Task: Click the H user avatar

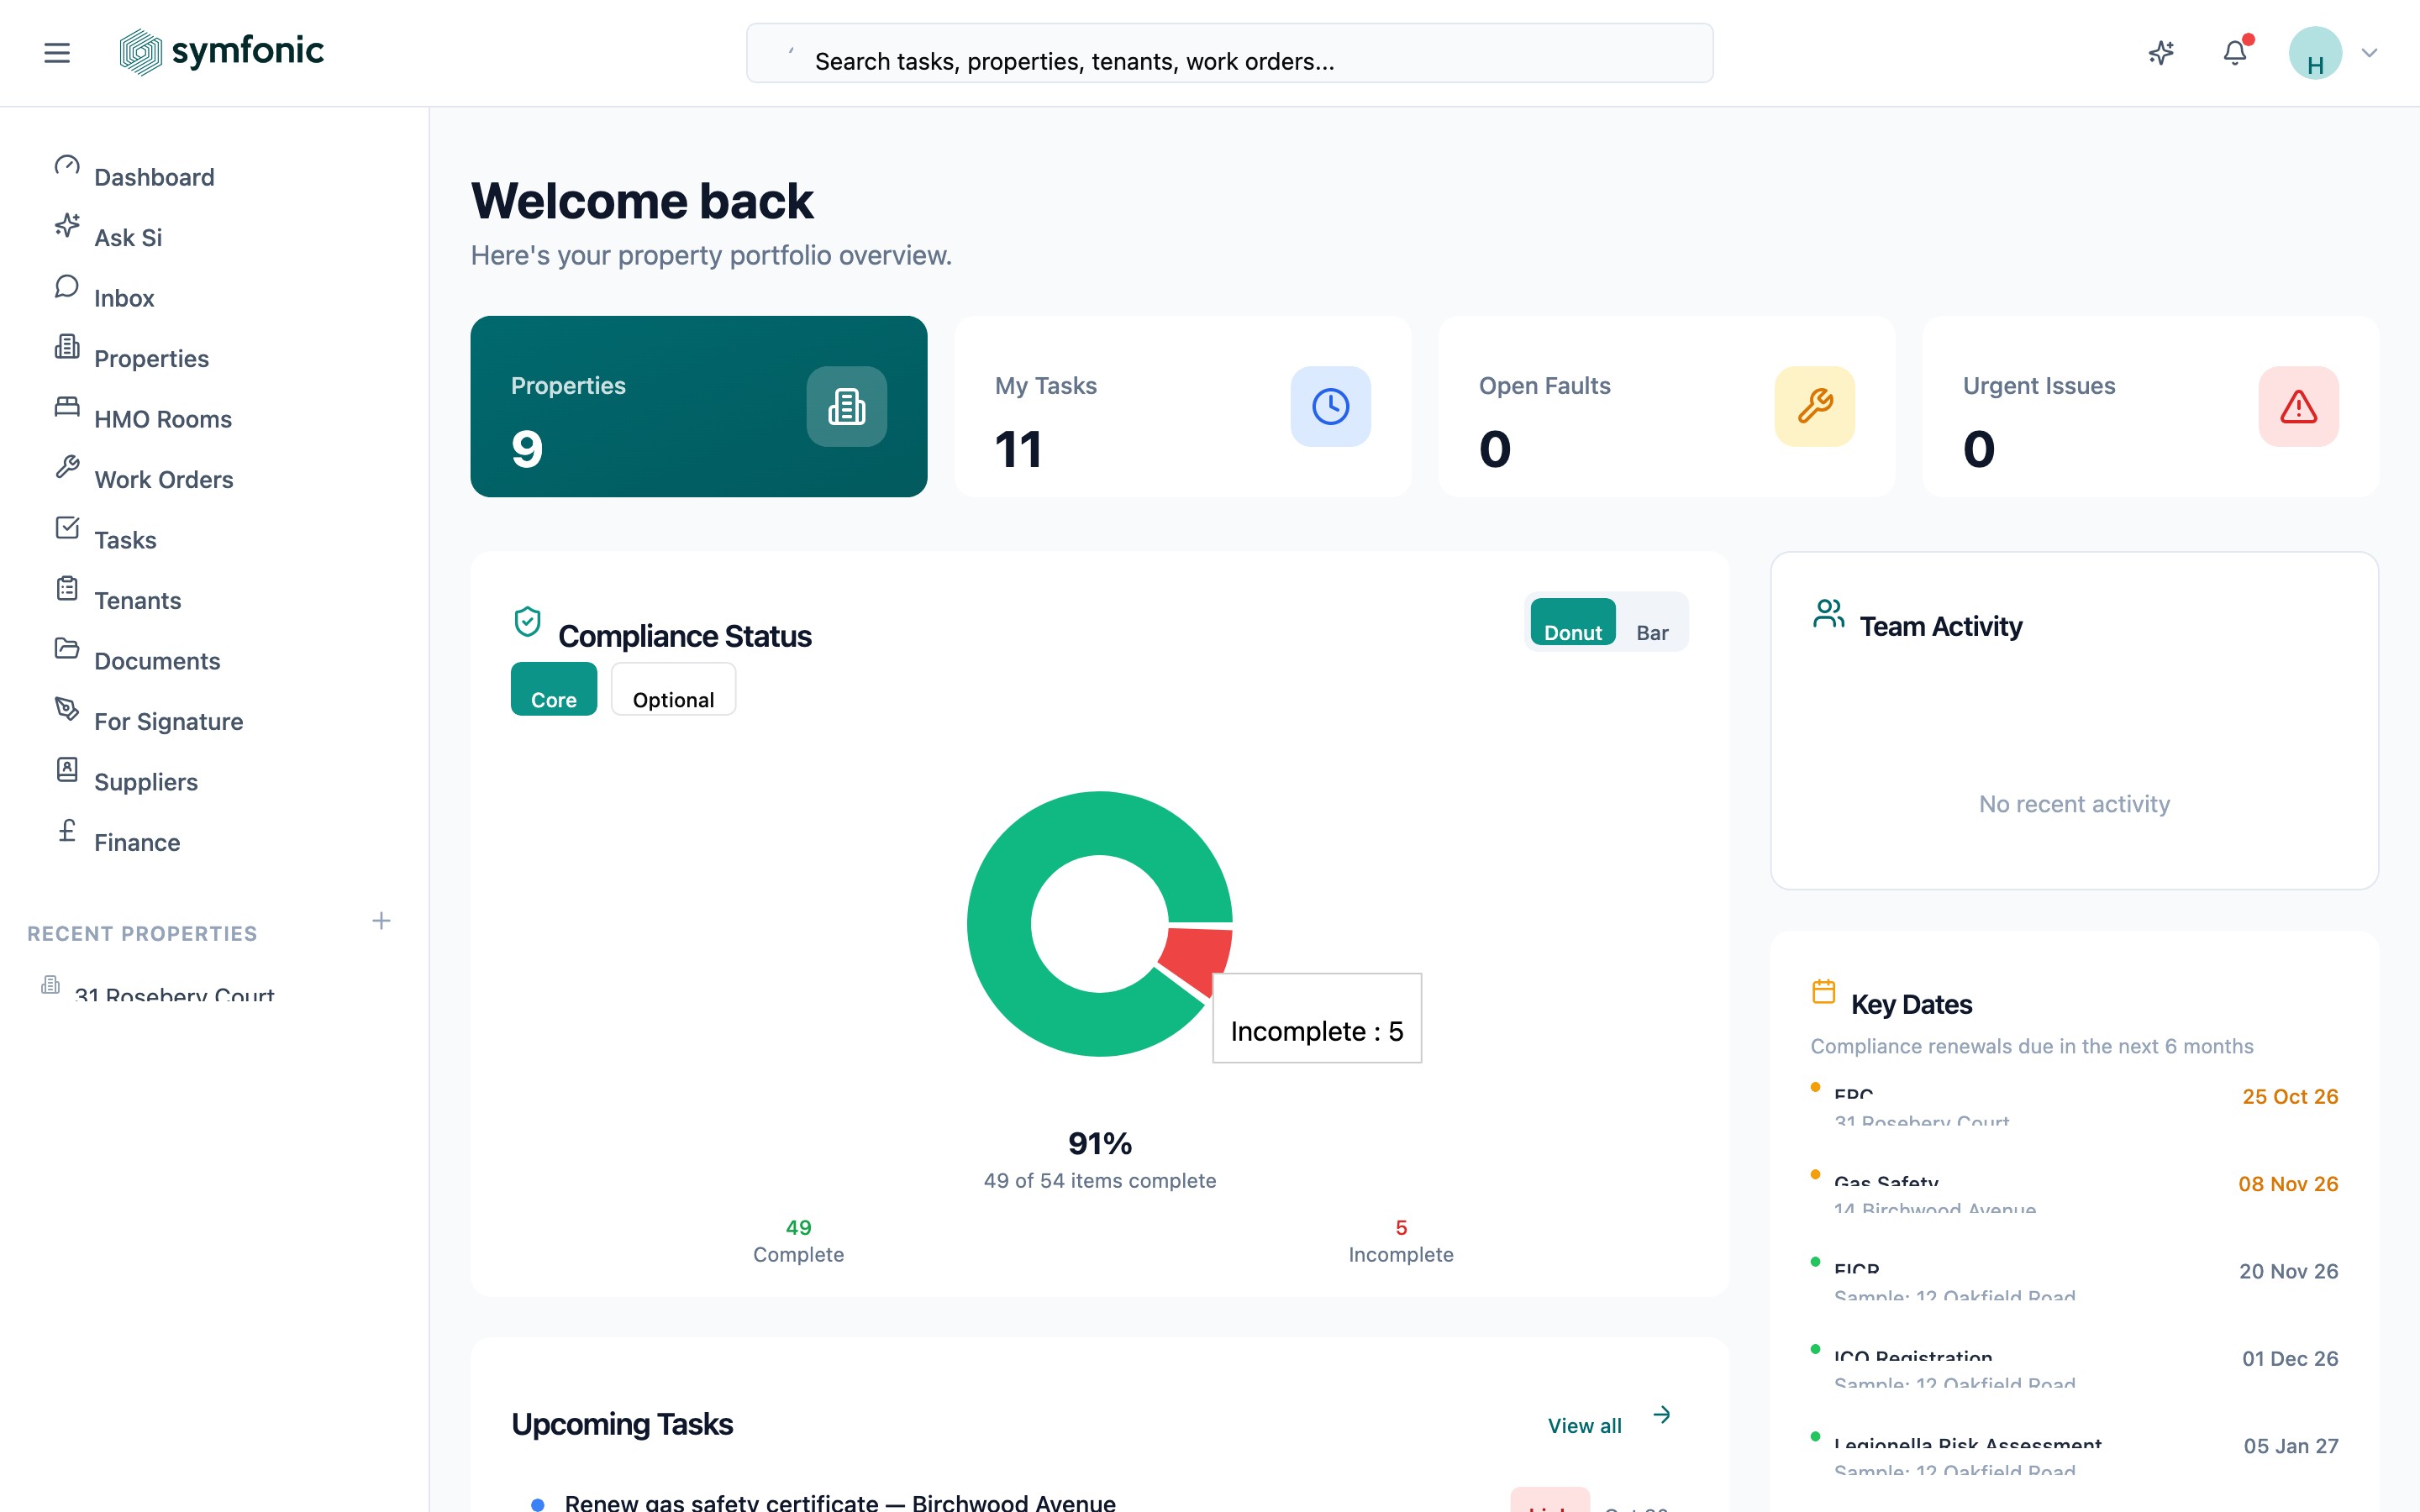Action: [2315, 53]
